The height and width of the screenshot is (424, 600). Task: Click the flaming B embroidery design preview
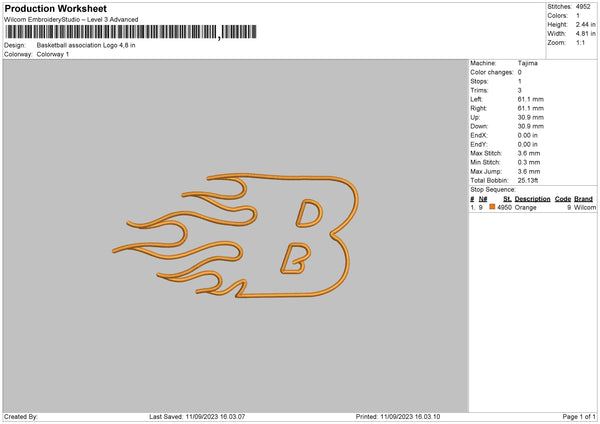click(x=235, y=236)
